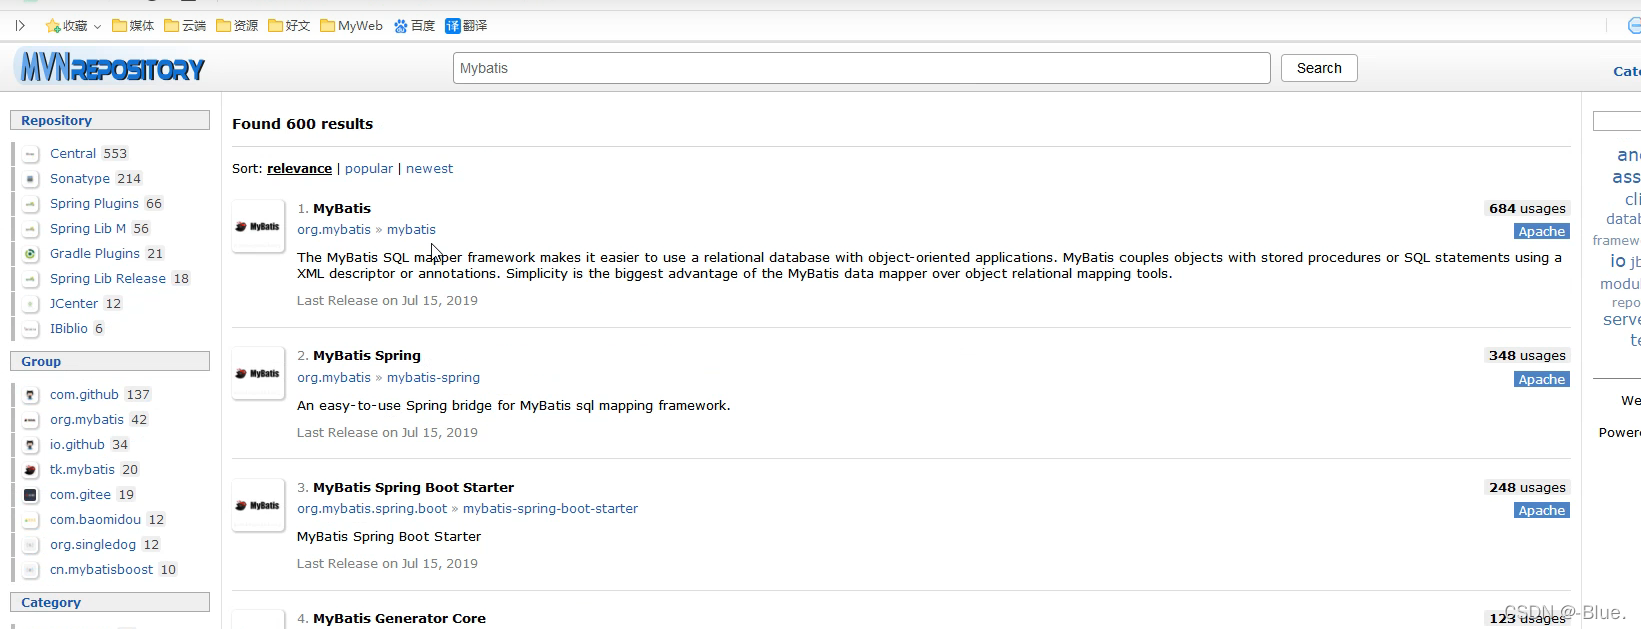Click the MyBatis result logo thumbnail
Image resolution: width=1641 pixels, height=629 pixels.
click(x=258, y=226)
